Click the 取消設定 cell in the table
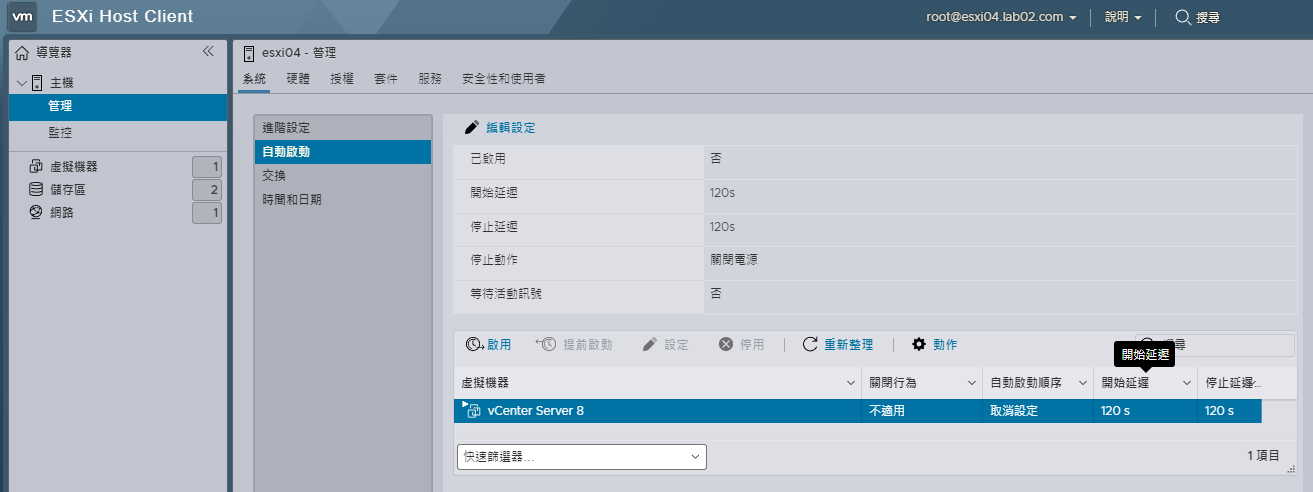The image size is (1313, 492). [1014, 411]
